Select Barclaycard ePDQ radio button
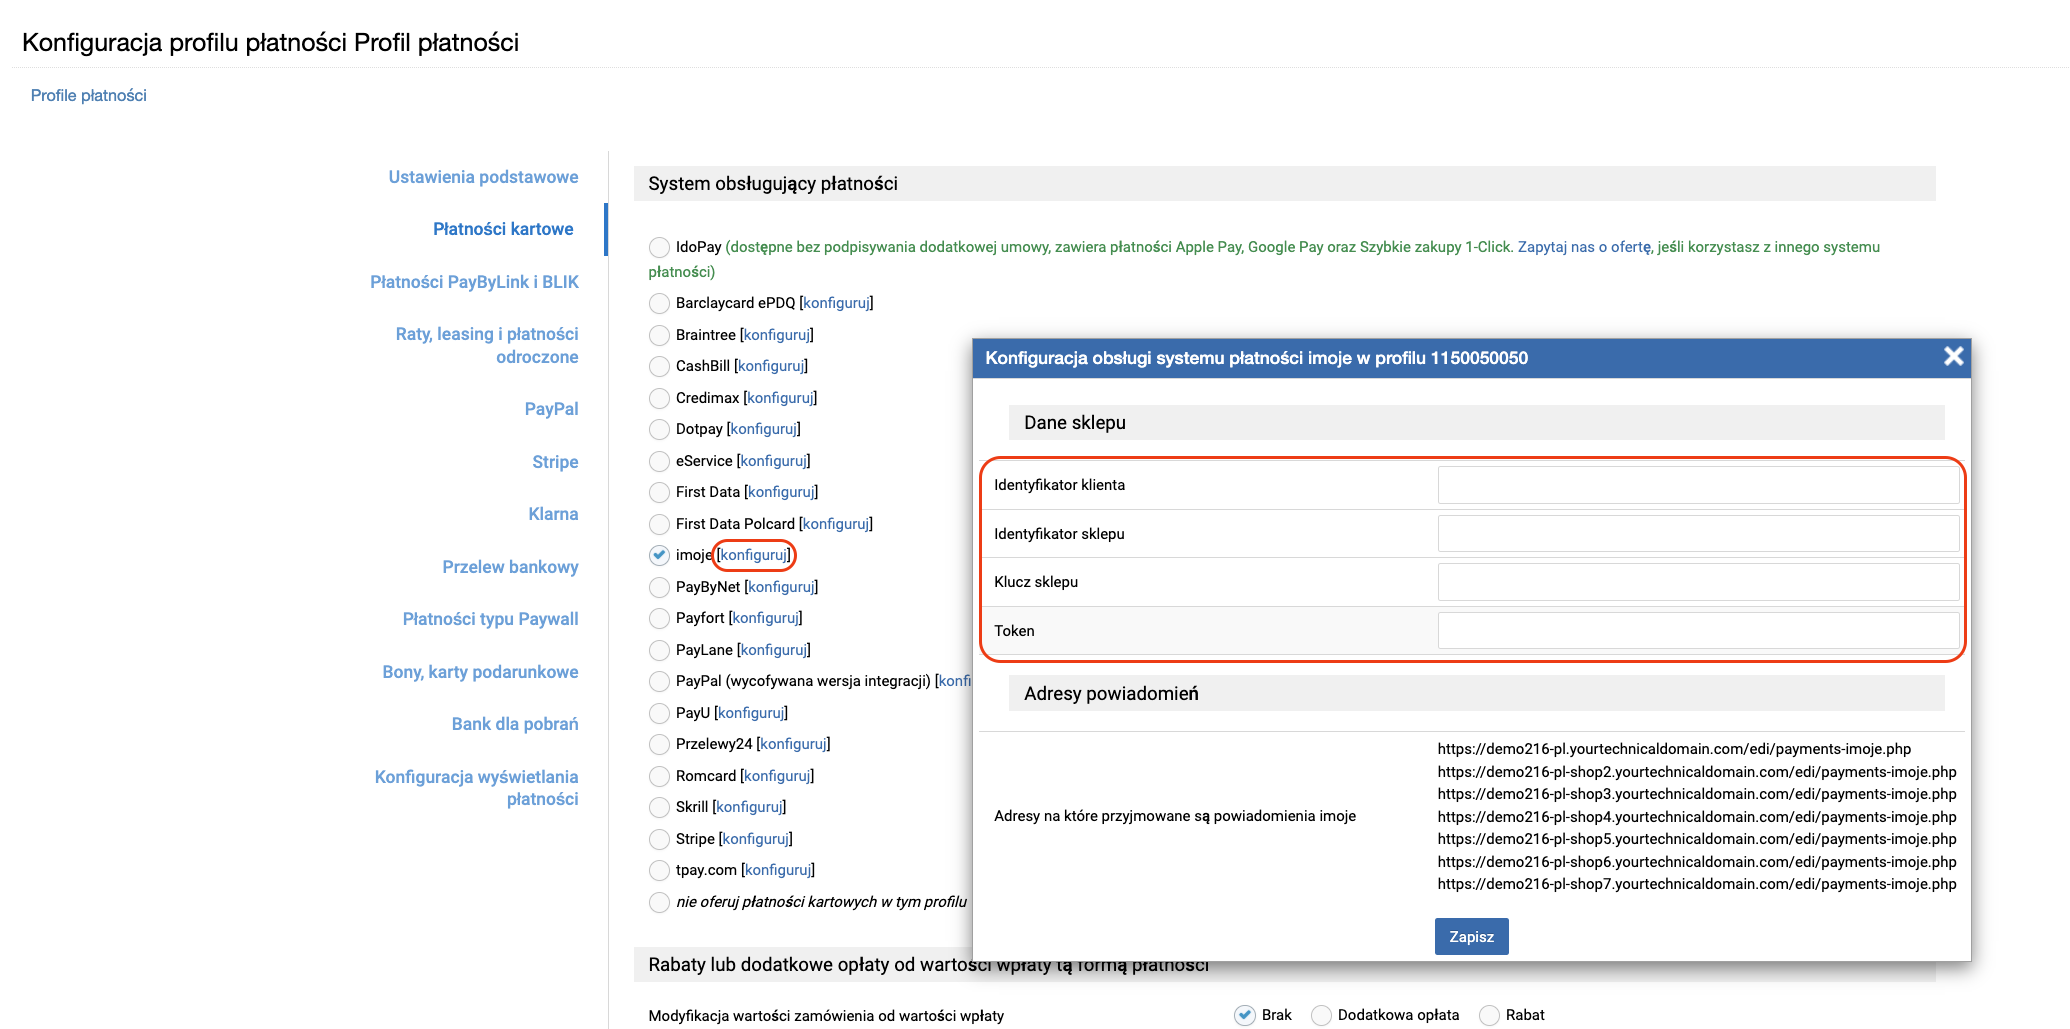Screen dimensions: 2070x1029 659,303
